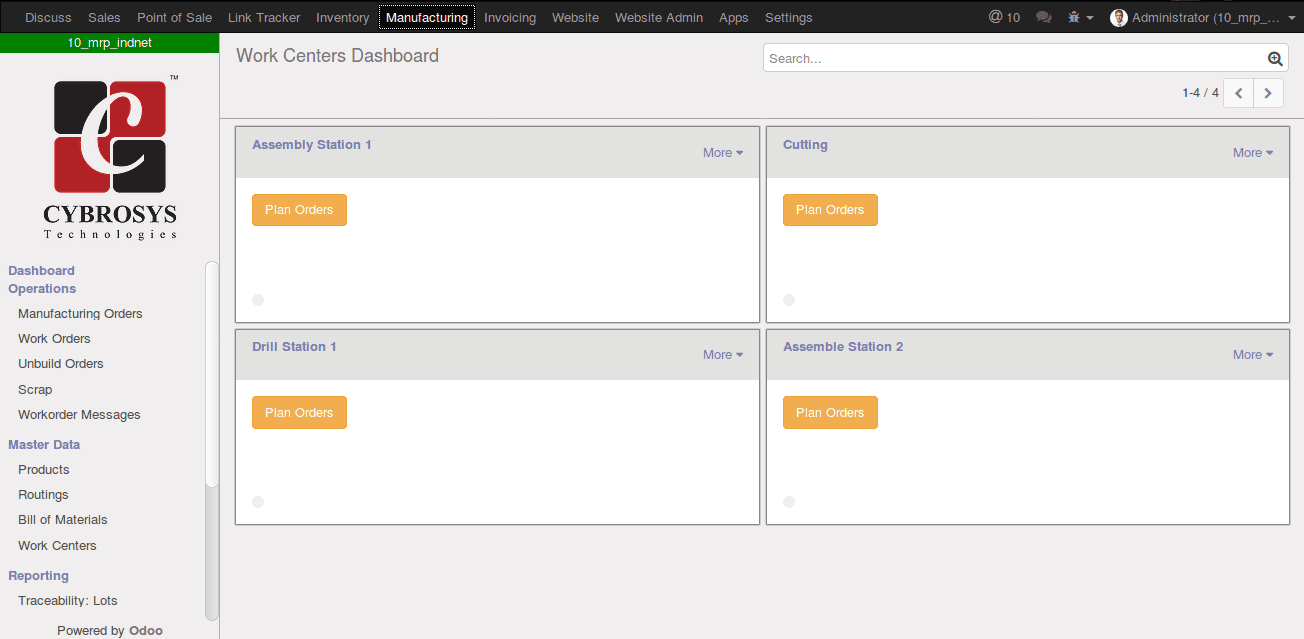Click the Administrator avatar image

point(1119,17)
